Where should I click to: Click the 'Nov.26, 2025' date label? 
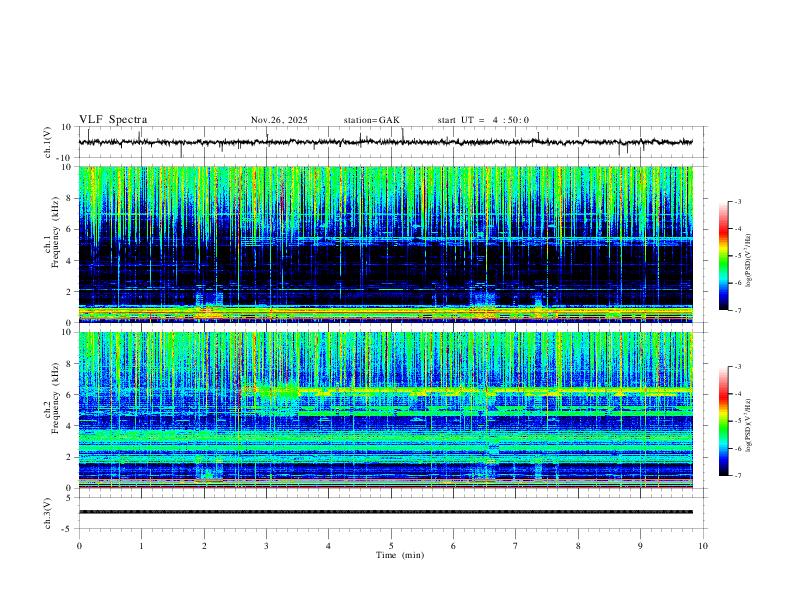[279, 120]
